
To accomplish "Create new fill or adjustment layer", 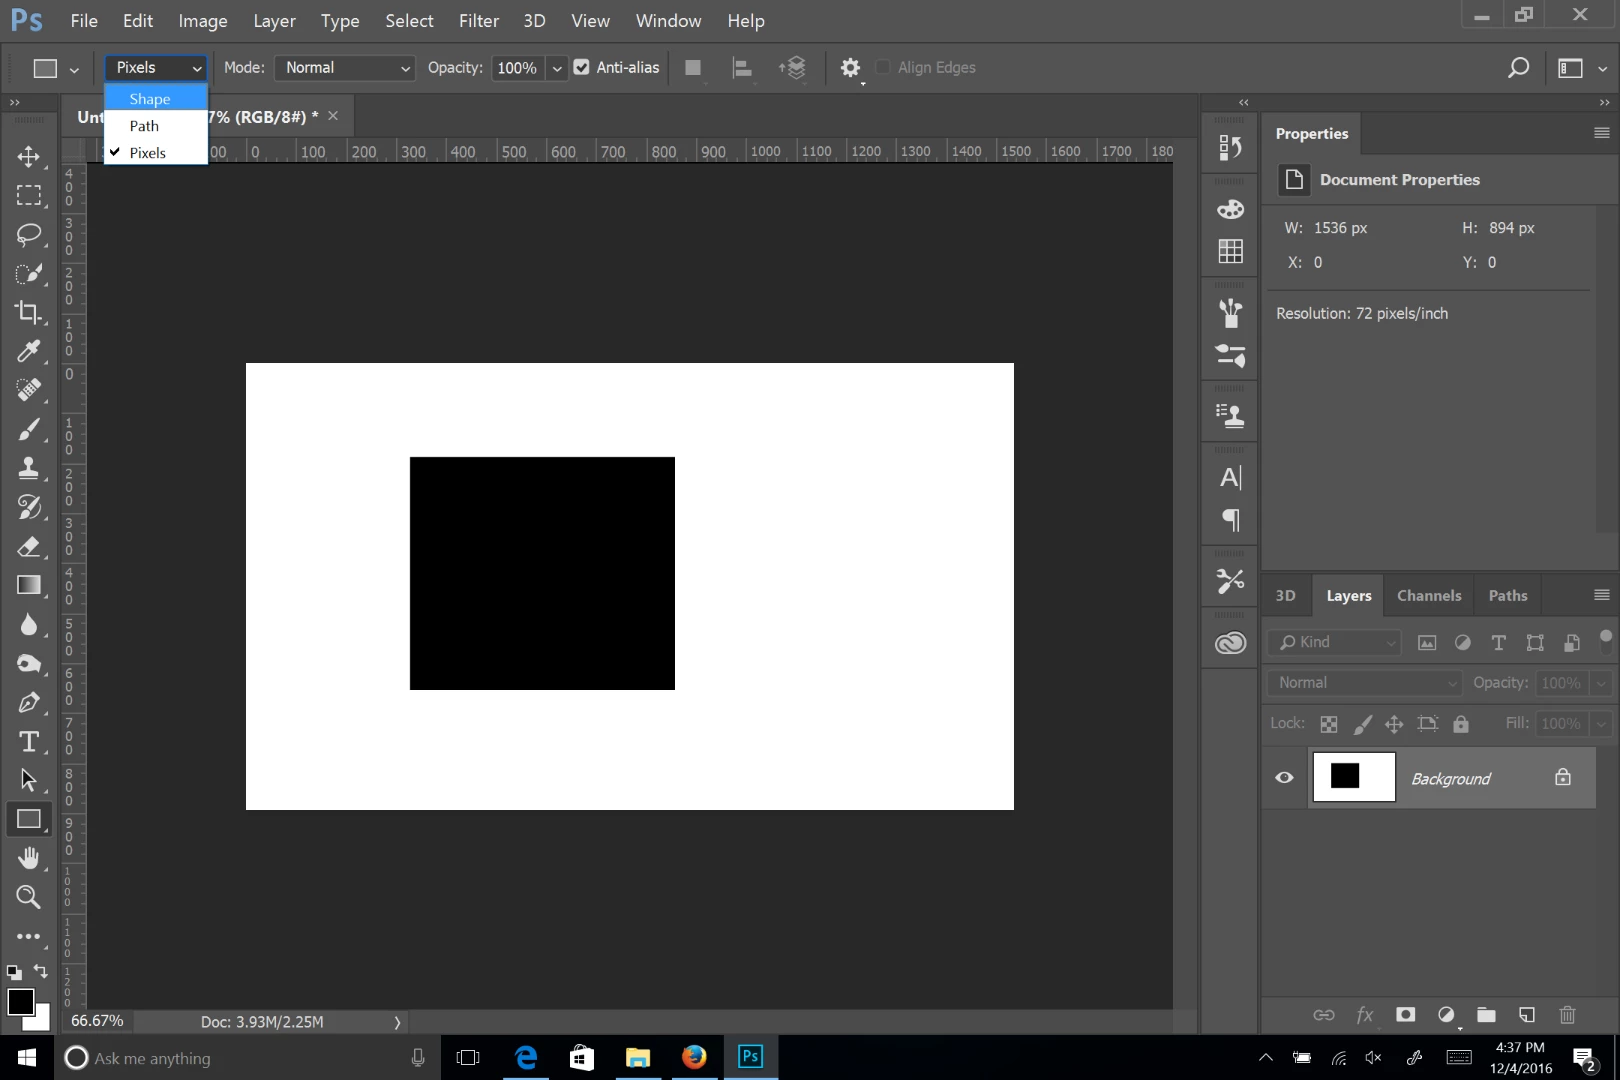I will coord(1446,1015).
